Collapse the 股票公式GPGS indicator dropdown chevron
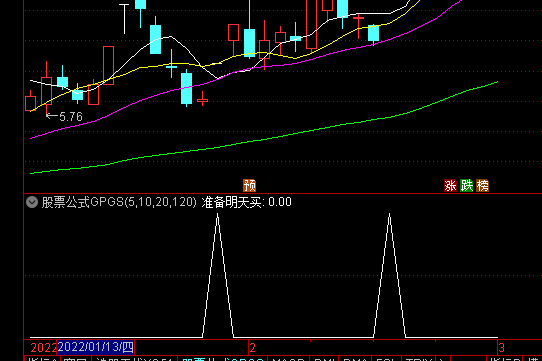 [x=32, y=202]
